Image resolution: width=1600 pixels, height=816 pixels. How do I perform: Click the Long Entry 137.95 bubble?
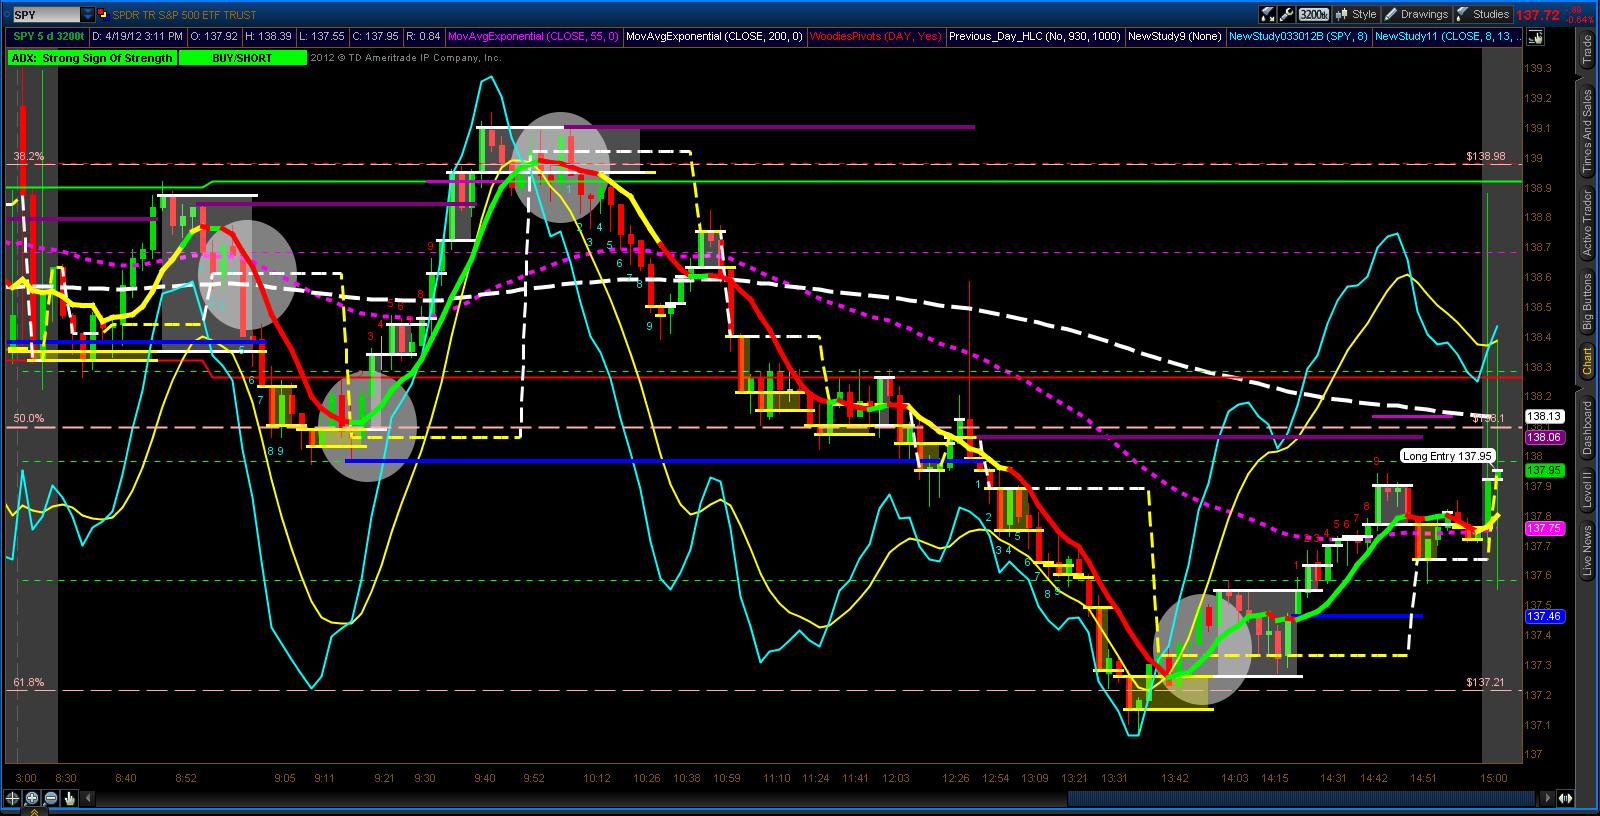pos(1447,456)
